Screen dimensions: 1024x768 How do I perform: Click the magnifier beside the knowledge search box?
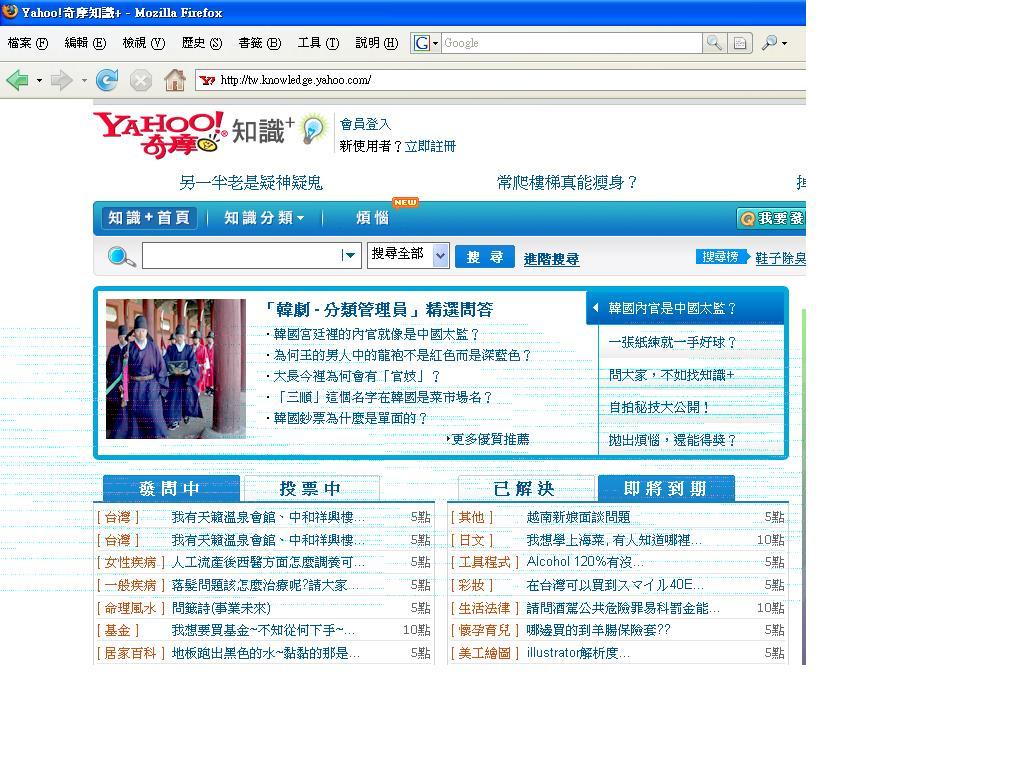(121, 257)
